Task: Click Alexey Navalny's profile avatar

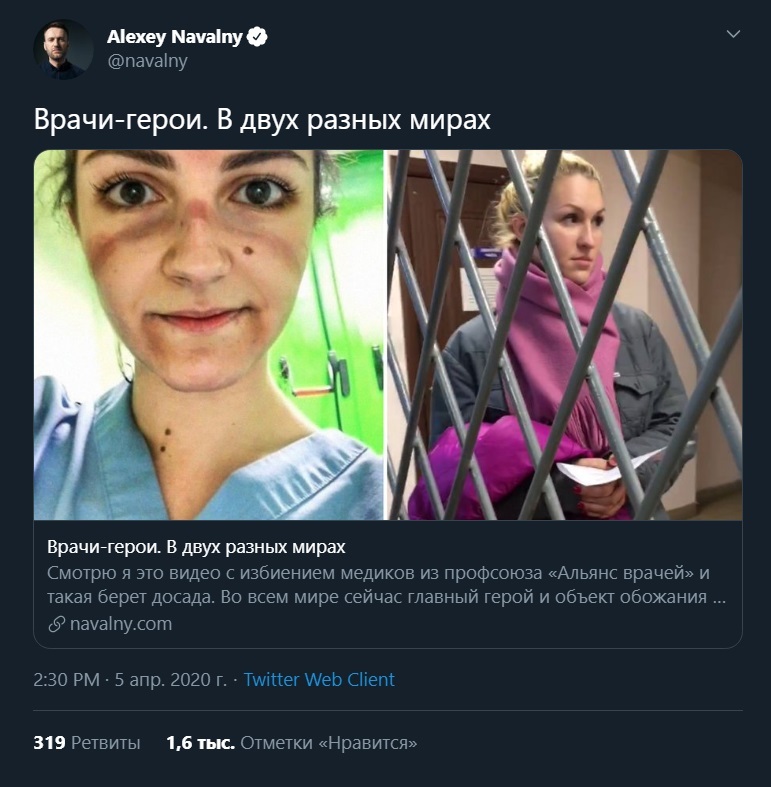Action: click(64, 49)
